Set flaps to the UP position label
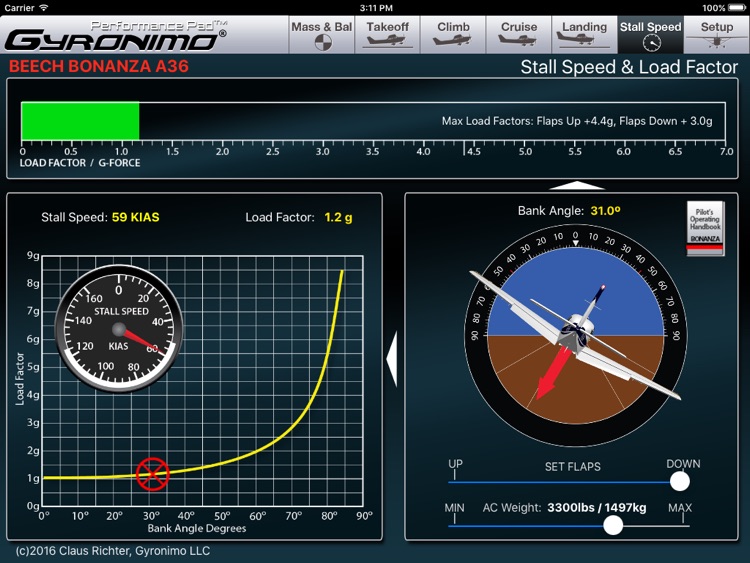750x563 pixels. point(455,464)
